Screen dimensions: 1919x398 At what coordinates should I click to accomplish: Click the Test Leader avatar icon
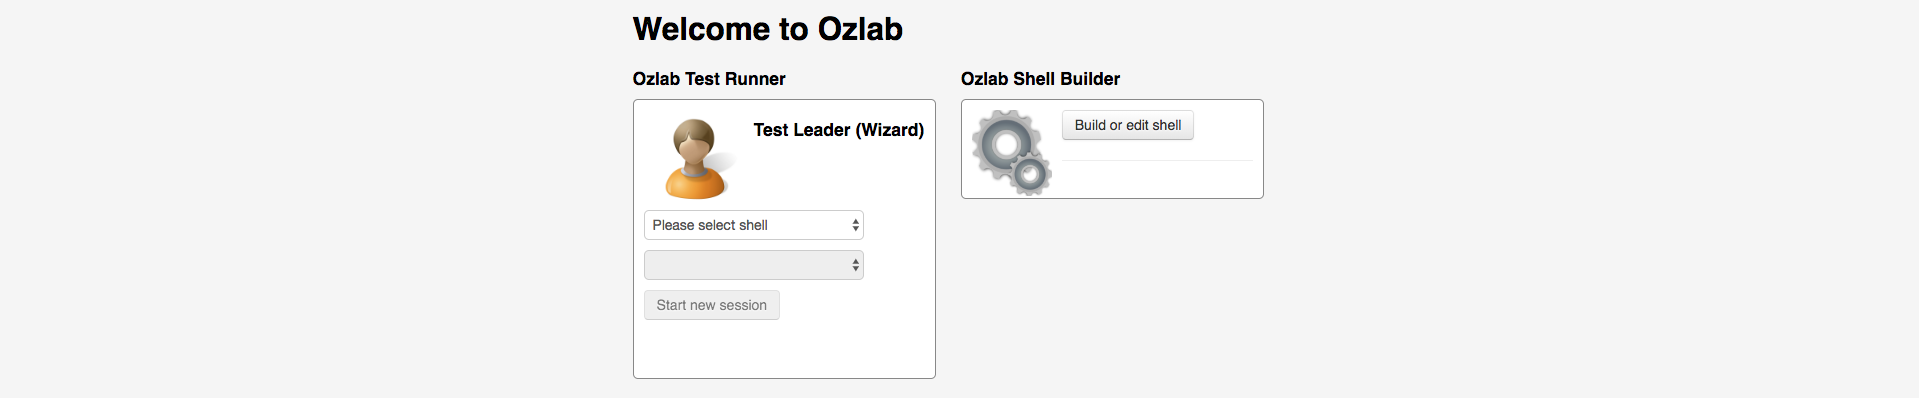pyautogui.click(x=699, y=159)
